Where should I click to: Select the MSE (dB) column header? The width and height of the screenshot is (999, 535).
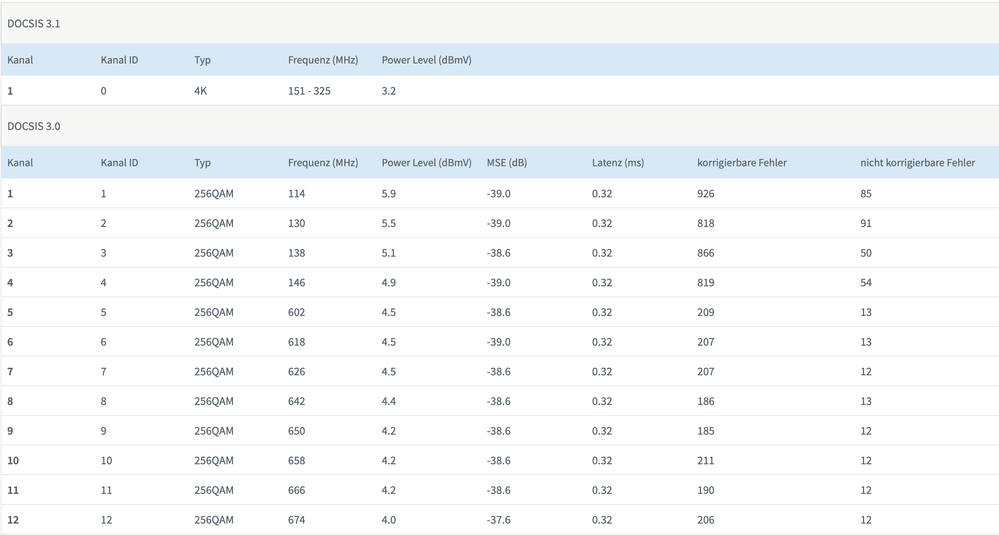[506, 163]
